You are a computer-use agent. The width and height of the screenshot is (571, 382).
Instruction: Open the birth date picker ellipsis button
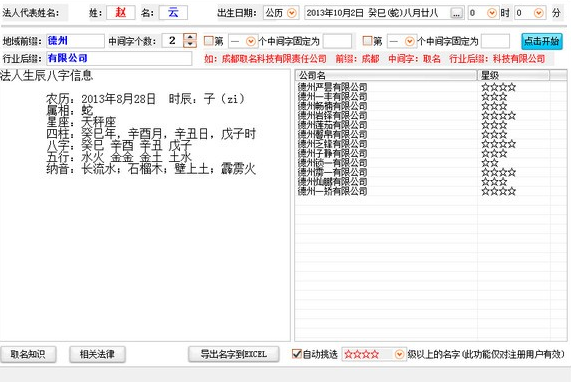coord(456,13)
